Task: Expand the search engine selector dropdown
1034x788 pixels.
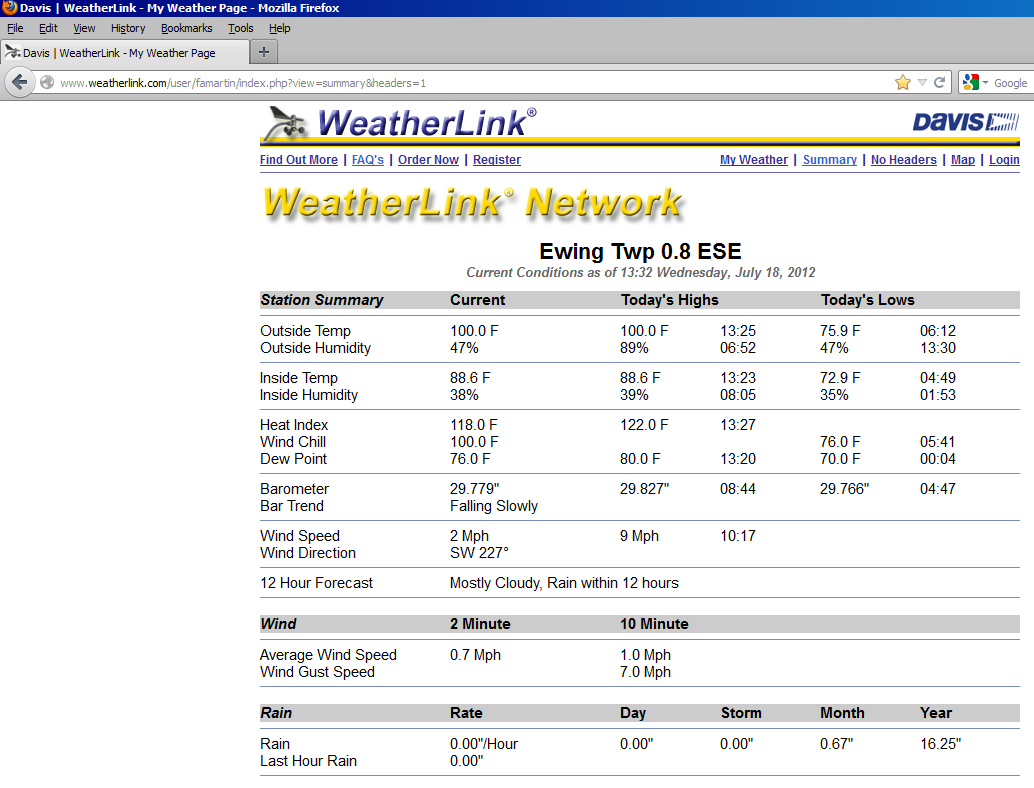Action: click(x=985, y=83)
